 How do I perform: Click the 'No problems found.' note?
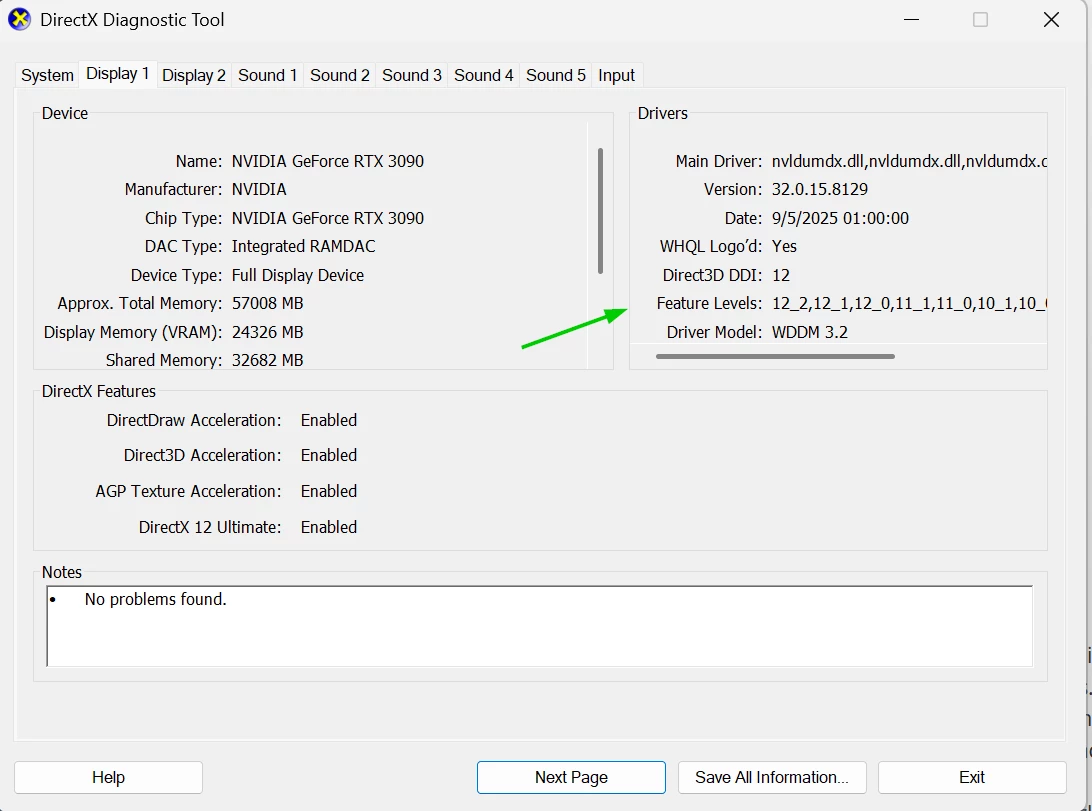pyautogui.click(x=155, y=599)
